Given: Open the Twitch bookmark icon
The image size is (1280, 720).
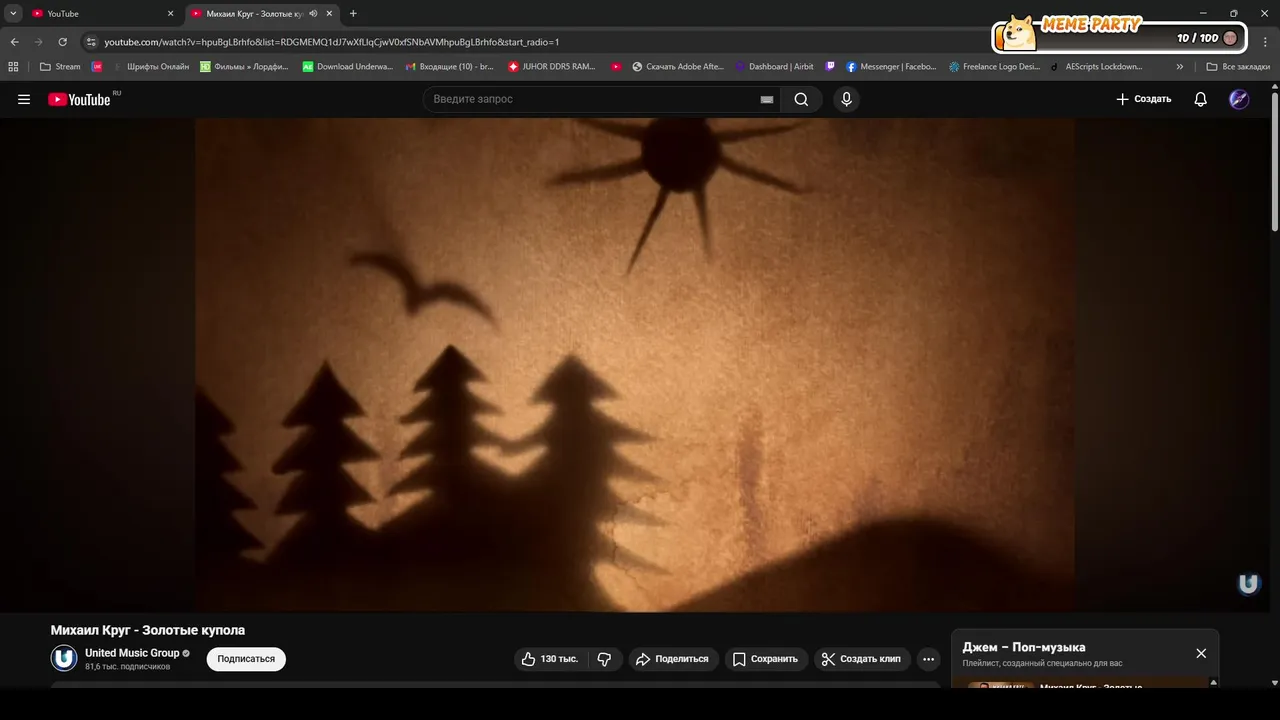Looking at the screenshot, I should click(x=830, y=67).
